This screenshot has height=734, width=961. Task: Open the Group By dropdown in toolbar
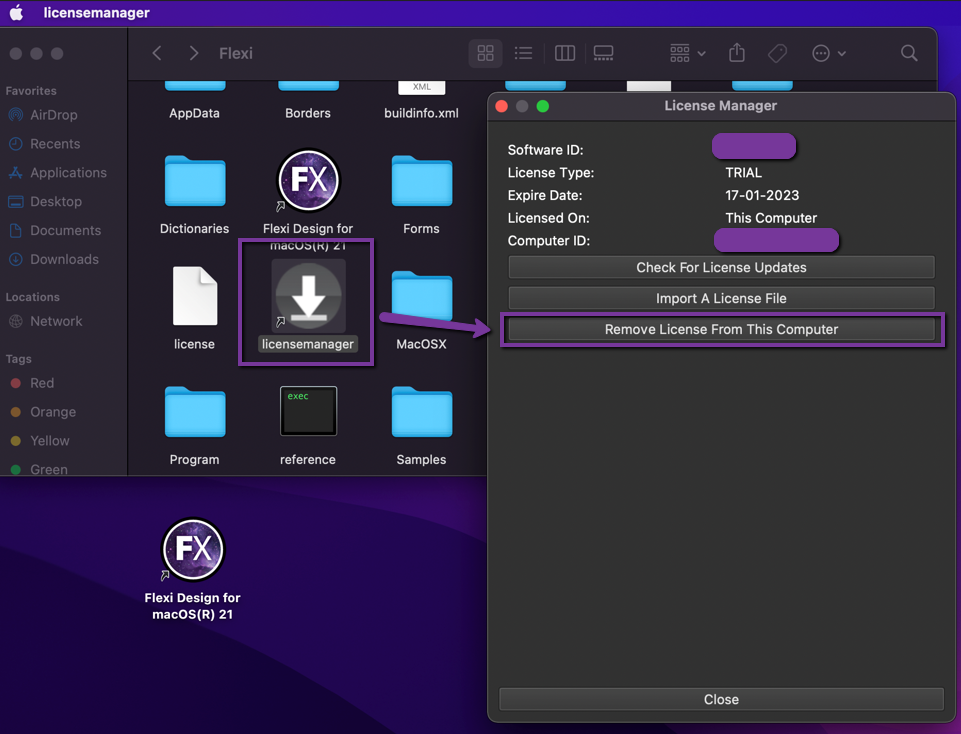(x=687, y=53)
